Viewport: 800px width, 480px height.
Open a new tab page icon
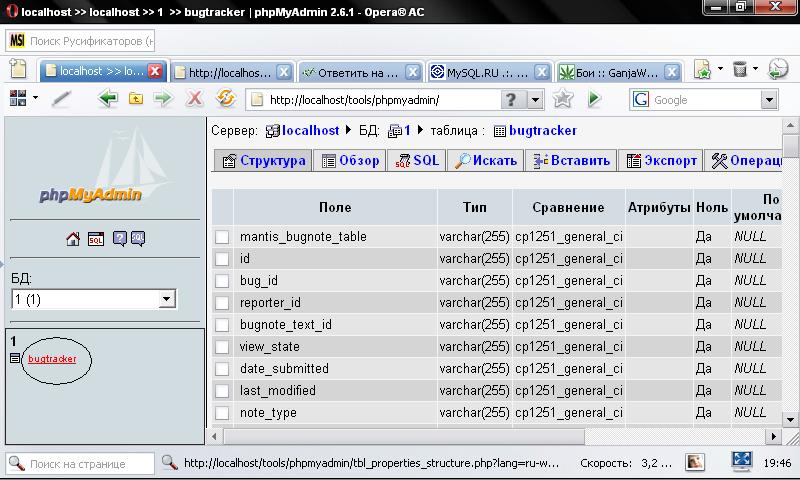pos(18,69)
